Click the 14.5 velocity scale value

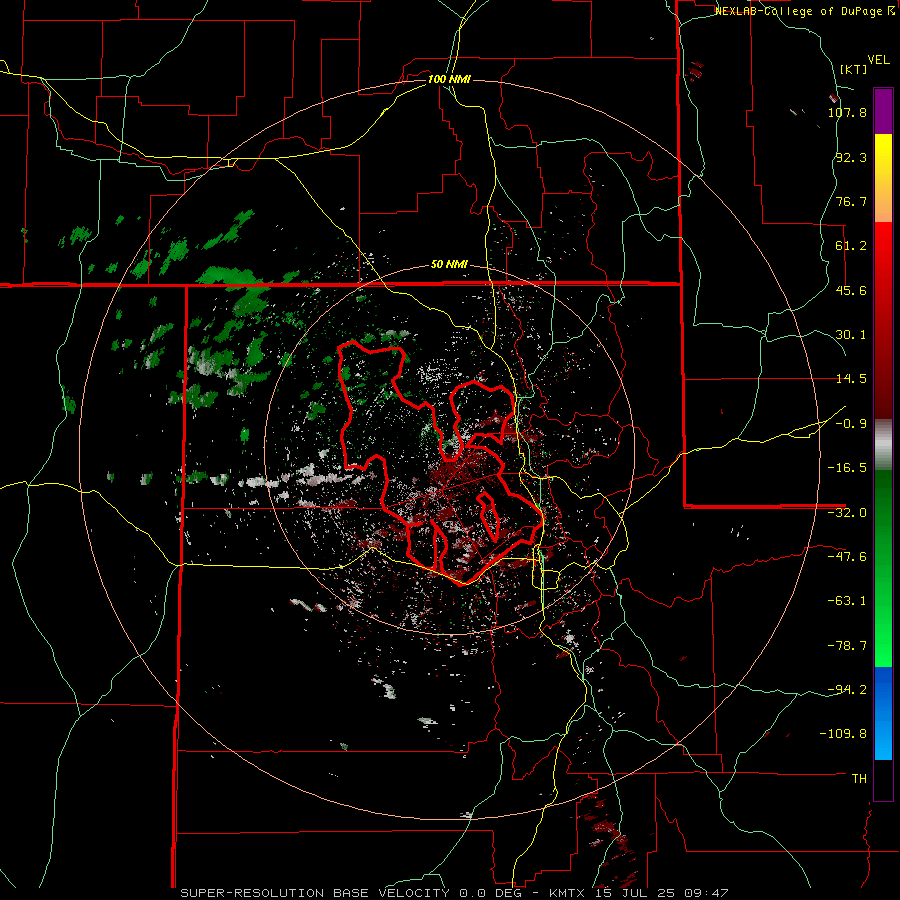click(851, 379)
